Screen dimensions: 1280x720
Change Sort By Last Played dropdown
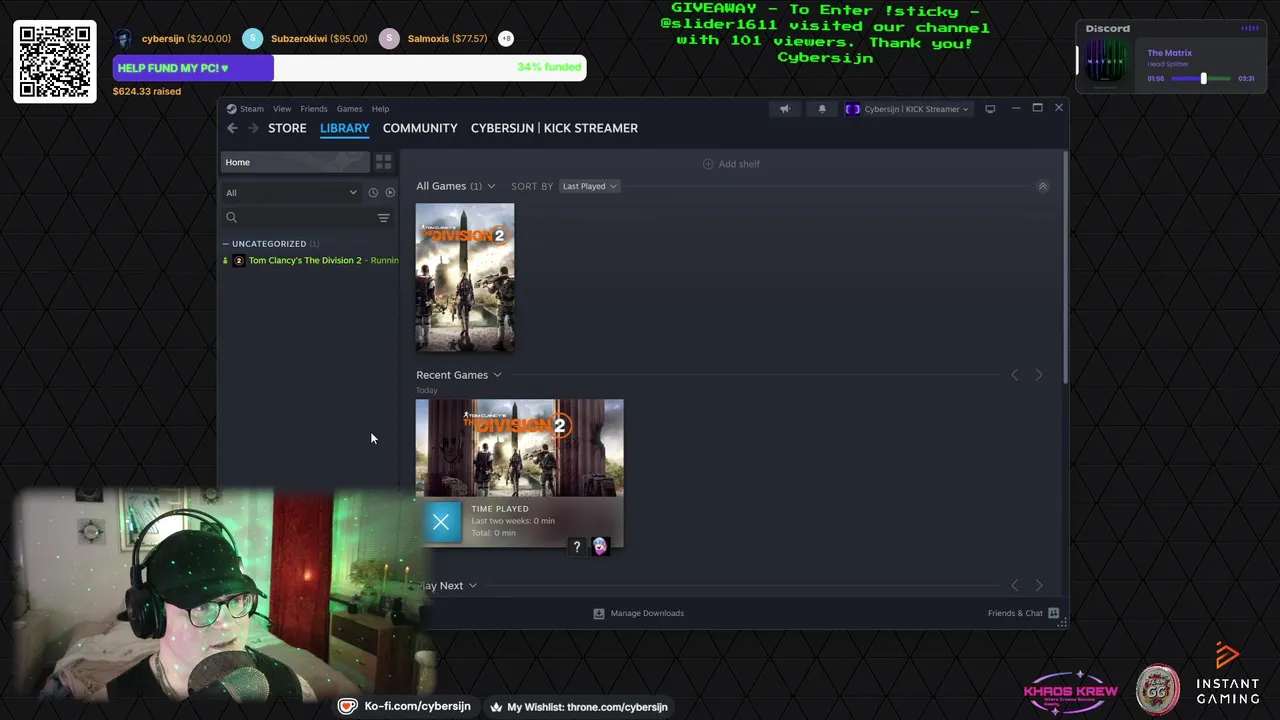[589, 186]
